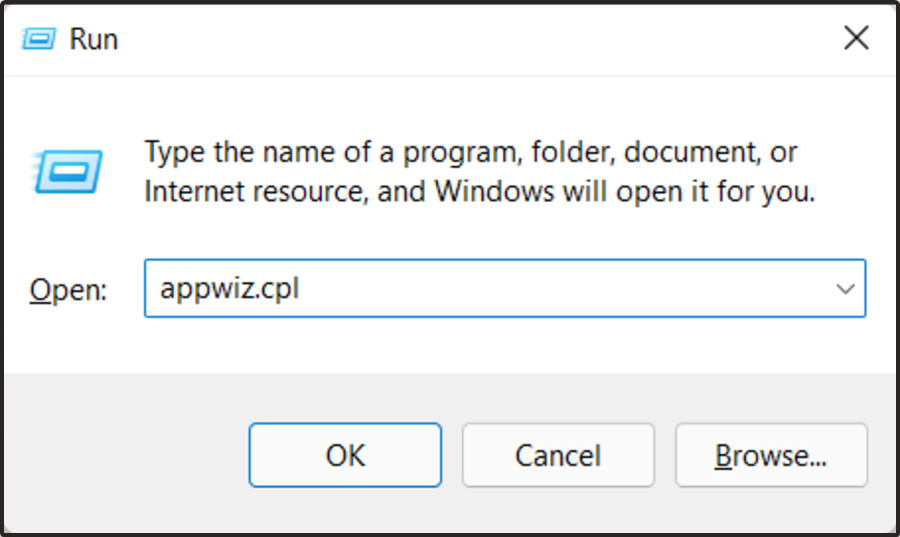Click the large Run program icon
This screenshot has width=900, height=537.
[x=68, y=170]
